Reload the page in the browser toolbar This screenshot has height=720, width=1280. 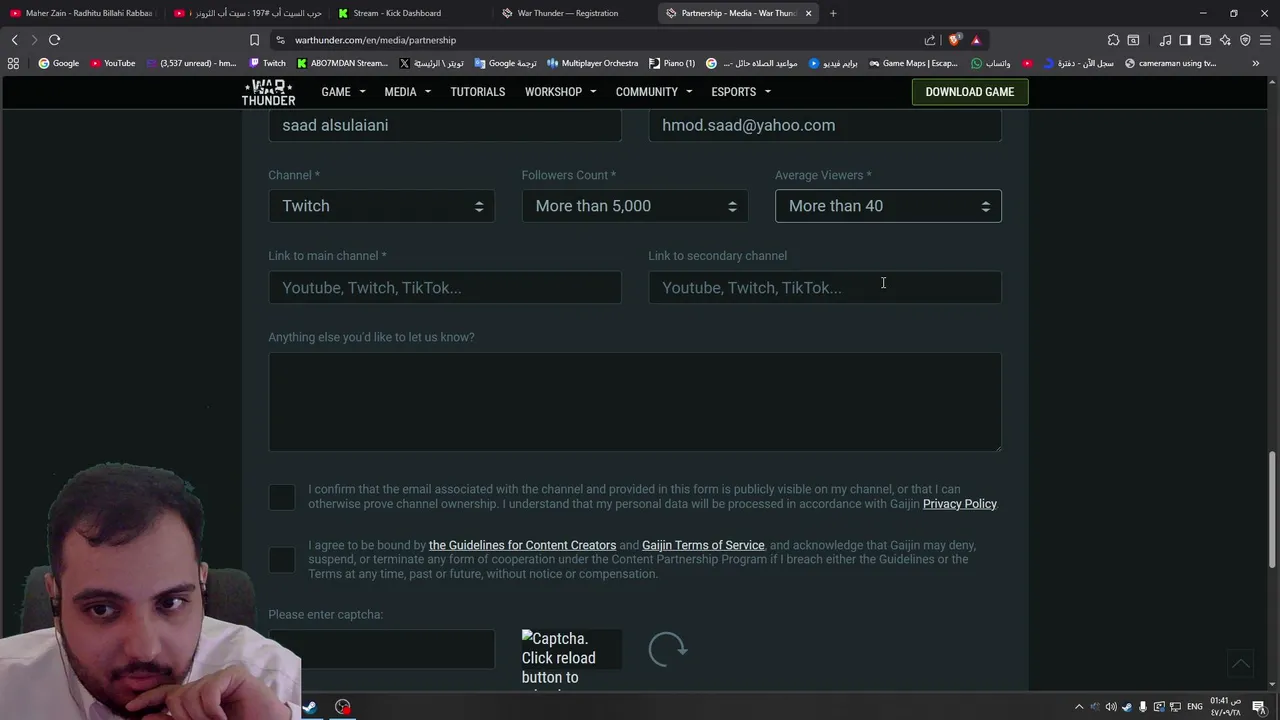[x=55, y=40]
